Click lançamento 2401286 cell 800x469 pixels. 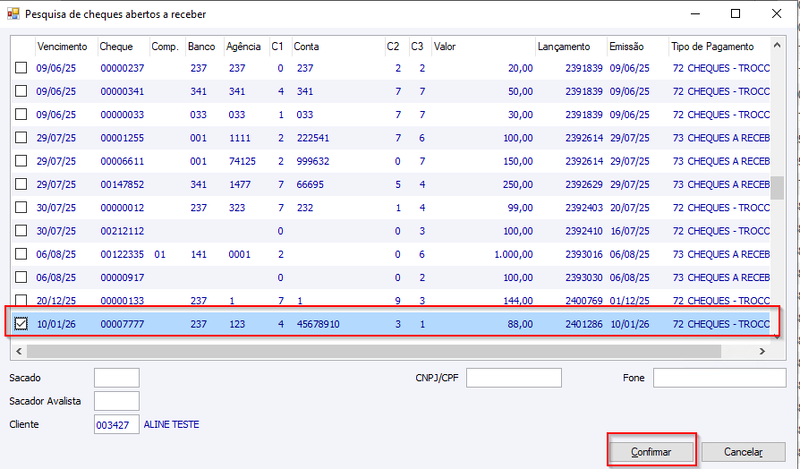584,324
